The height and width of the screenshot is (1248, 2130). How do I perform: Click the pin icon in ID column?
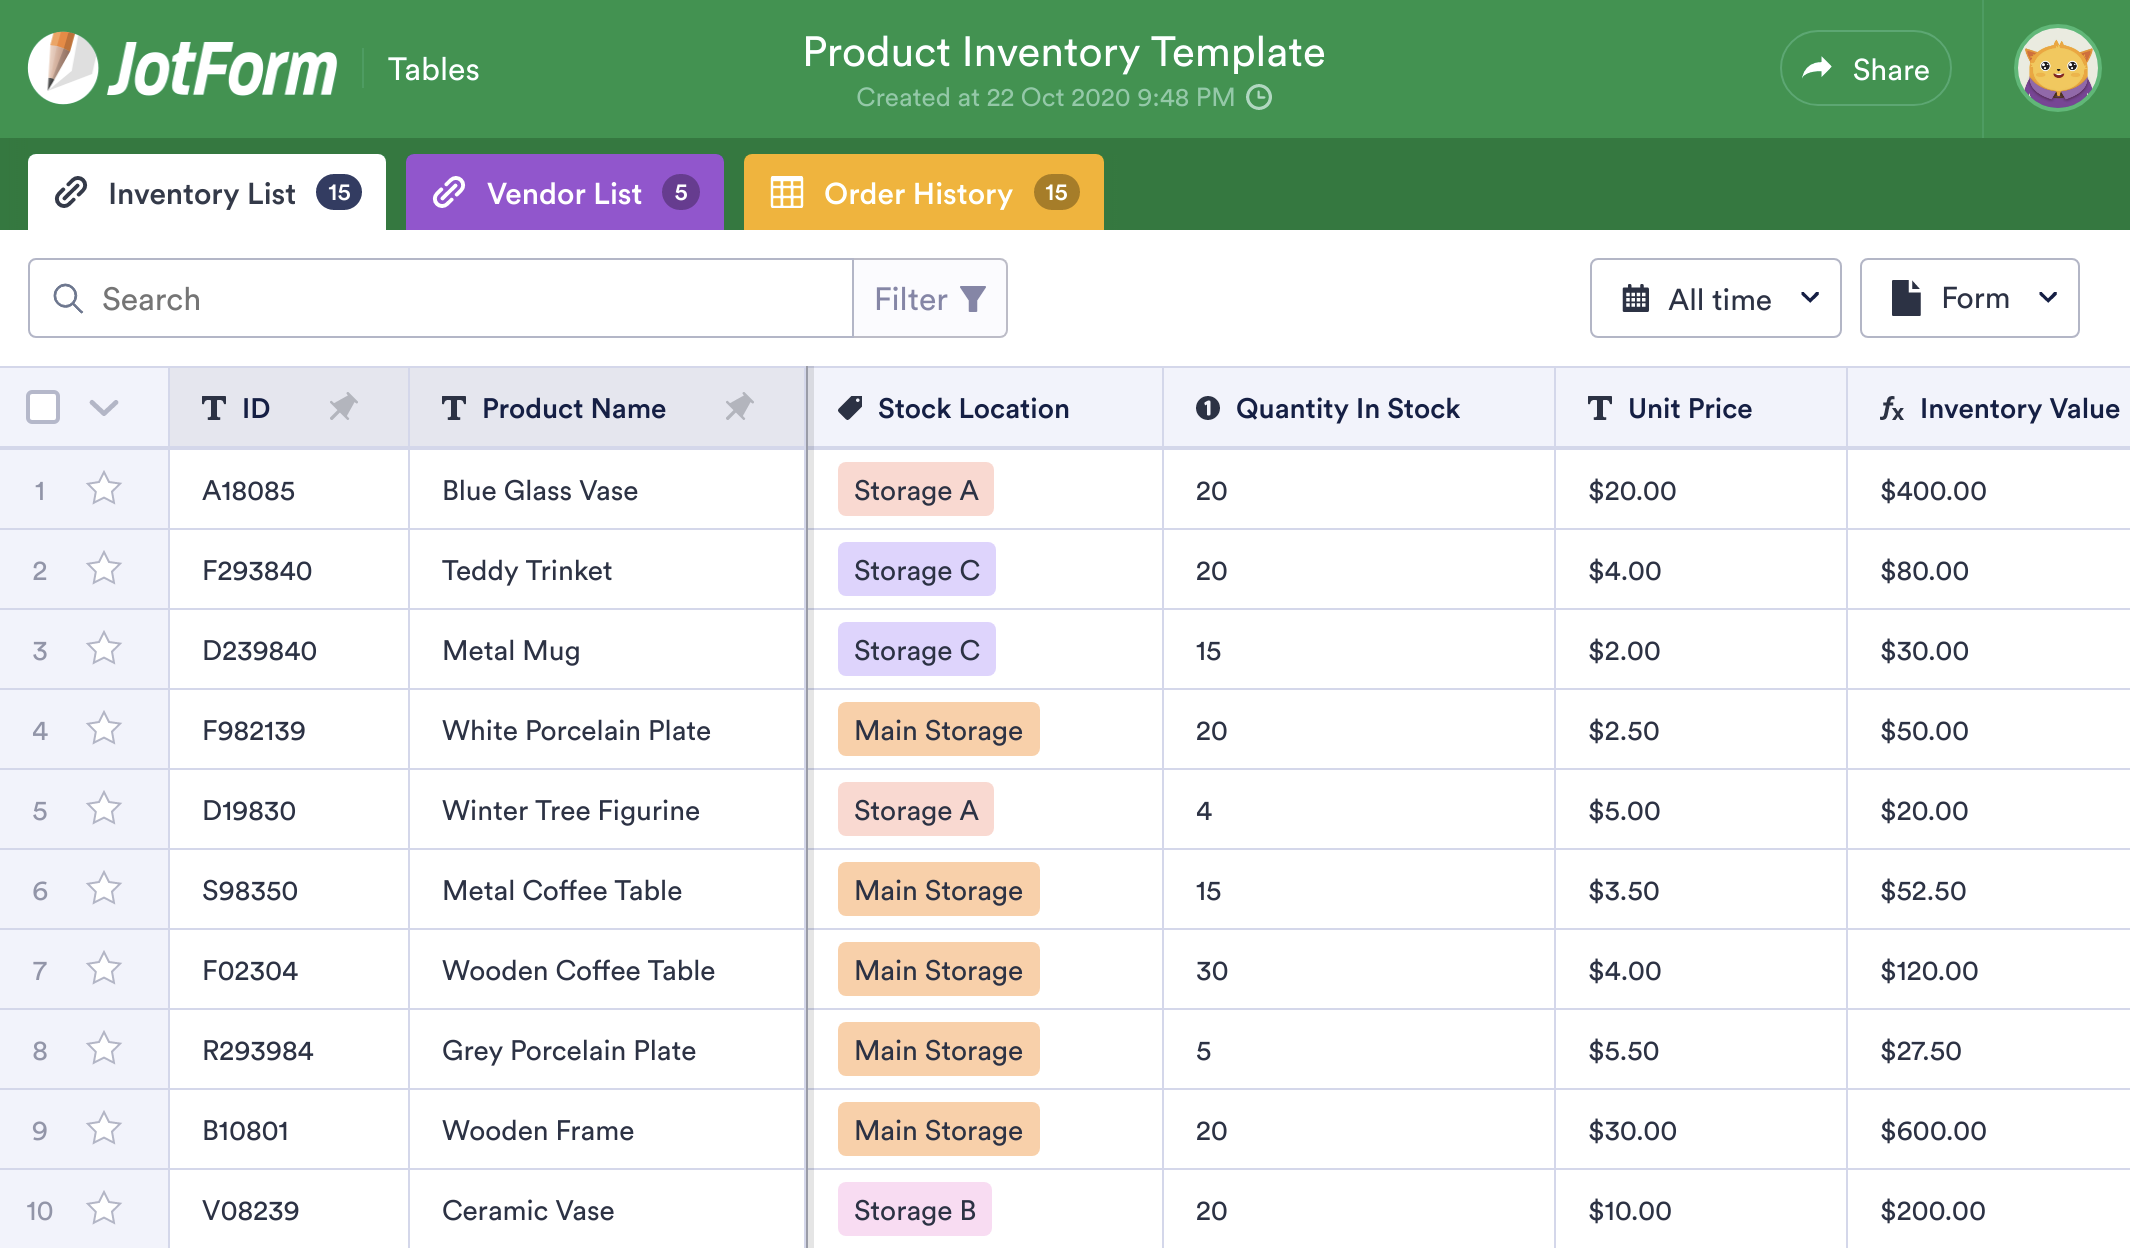[343, 407]
